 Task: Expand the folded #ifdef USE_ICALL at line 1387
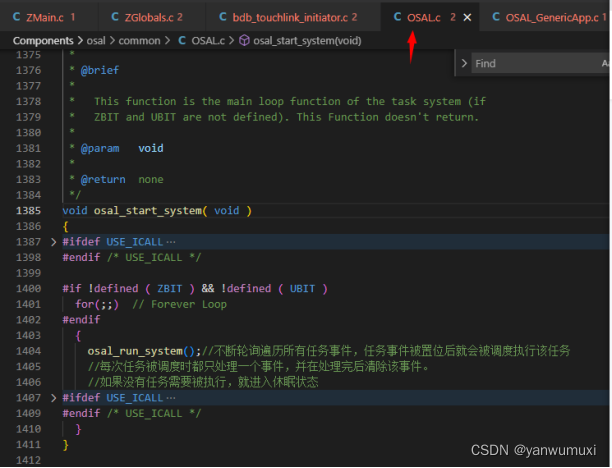(x=53, y=242)
